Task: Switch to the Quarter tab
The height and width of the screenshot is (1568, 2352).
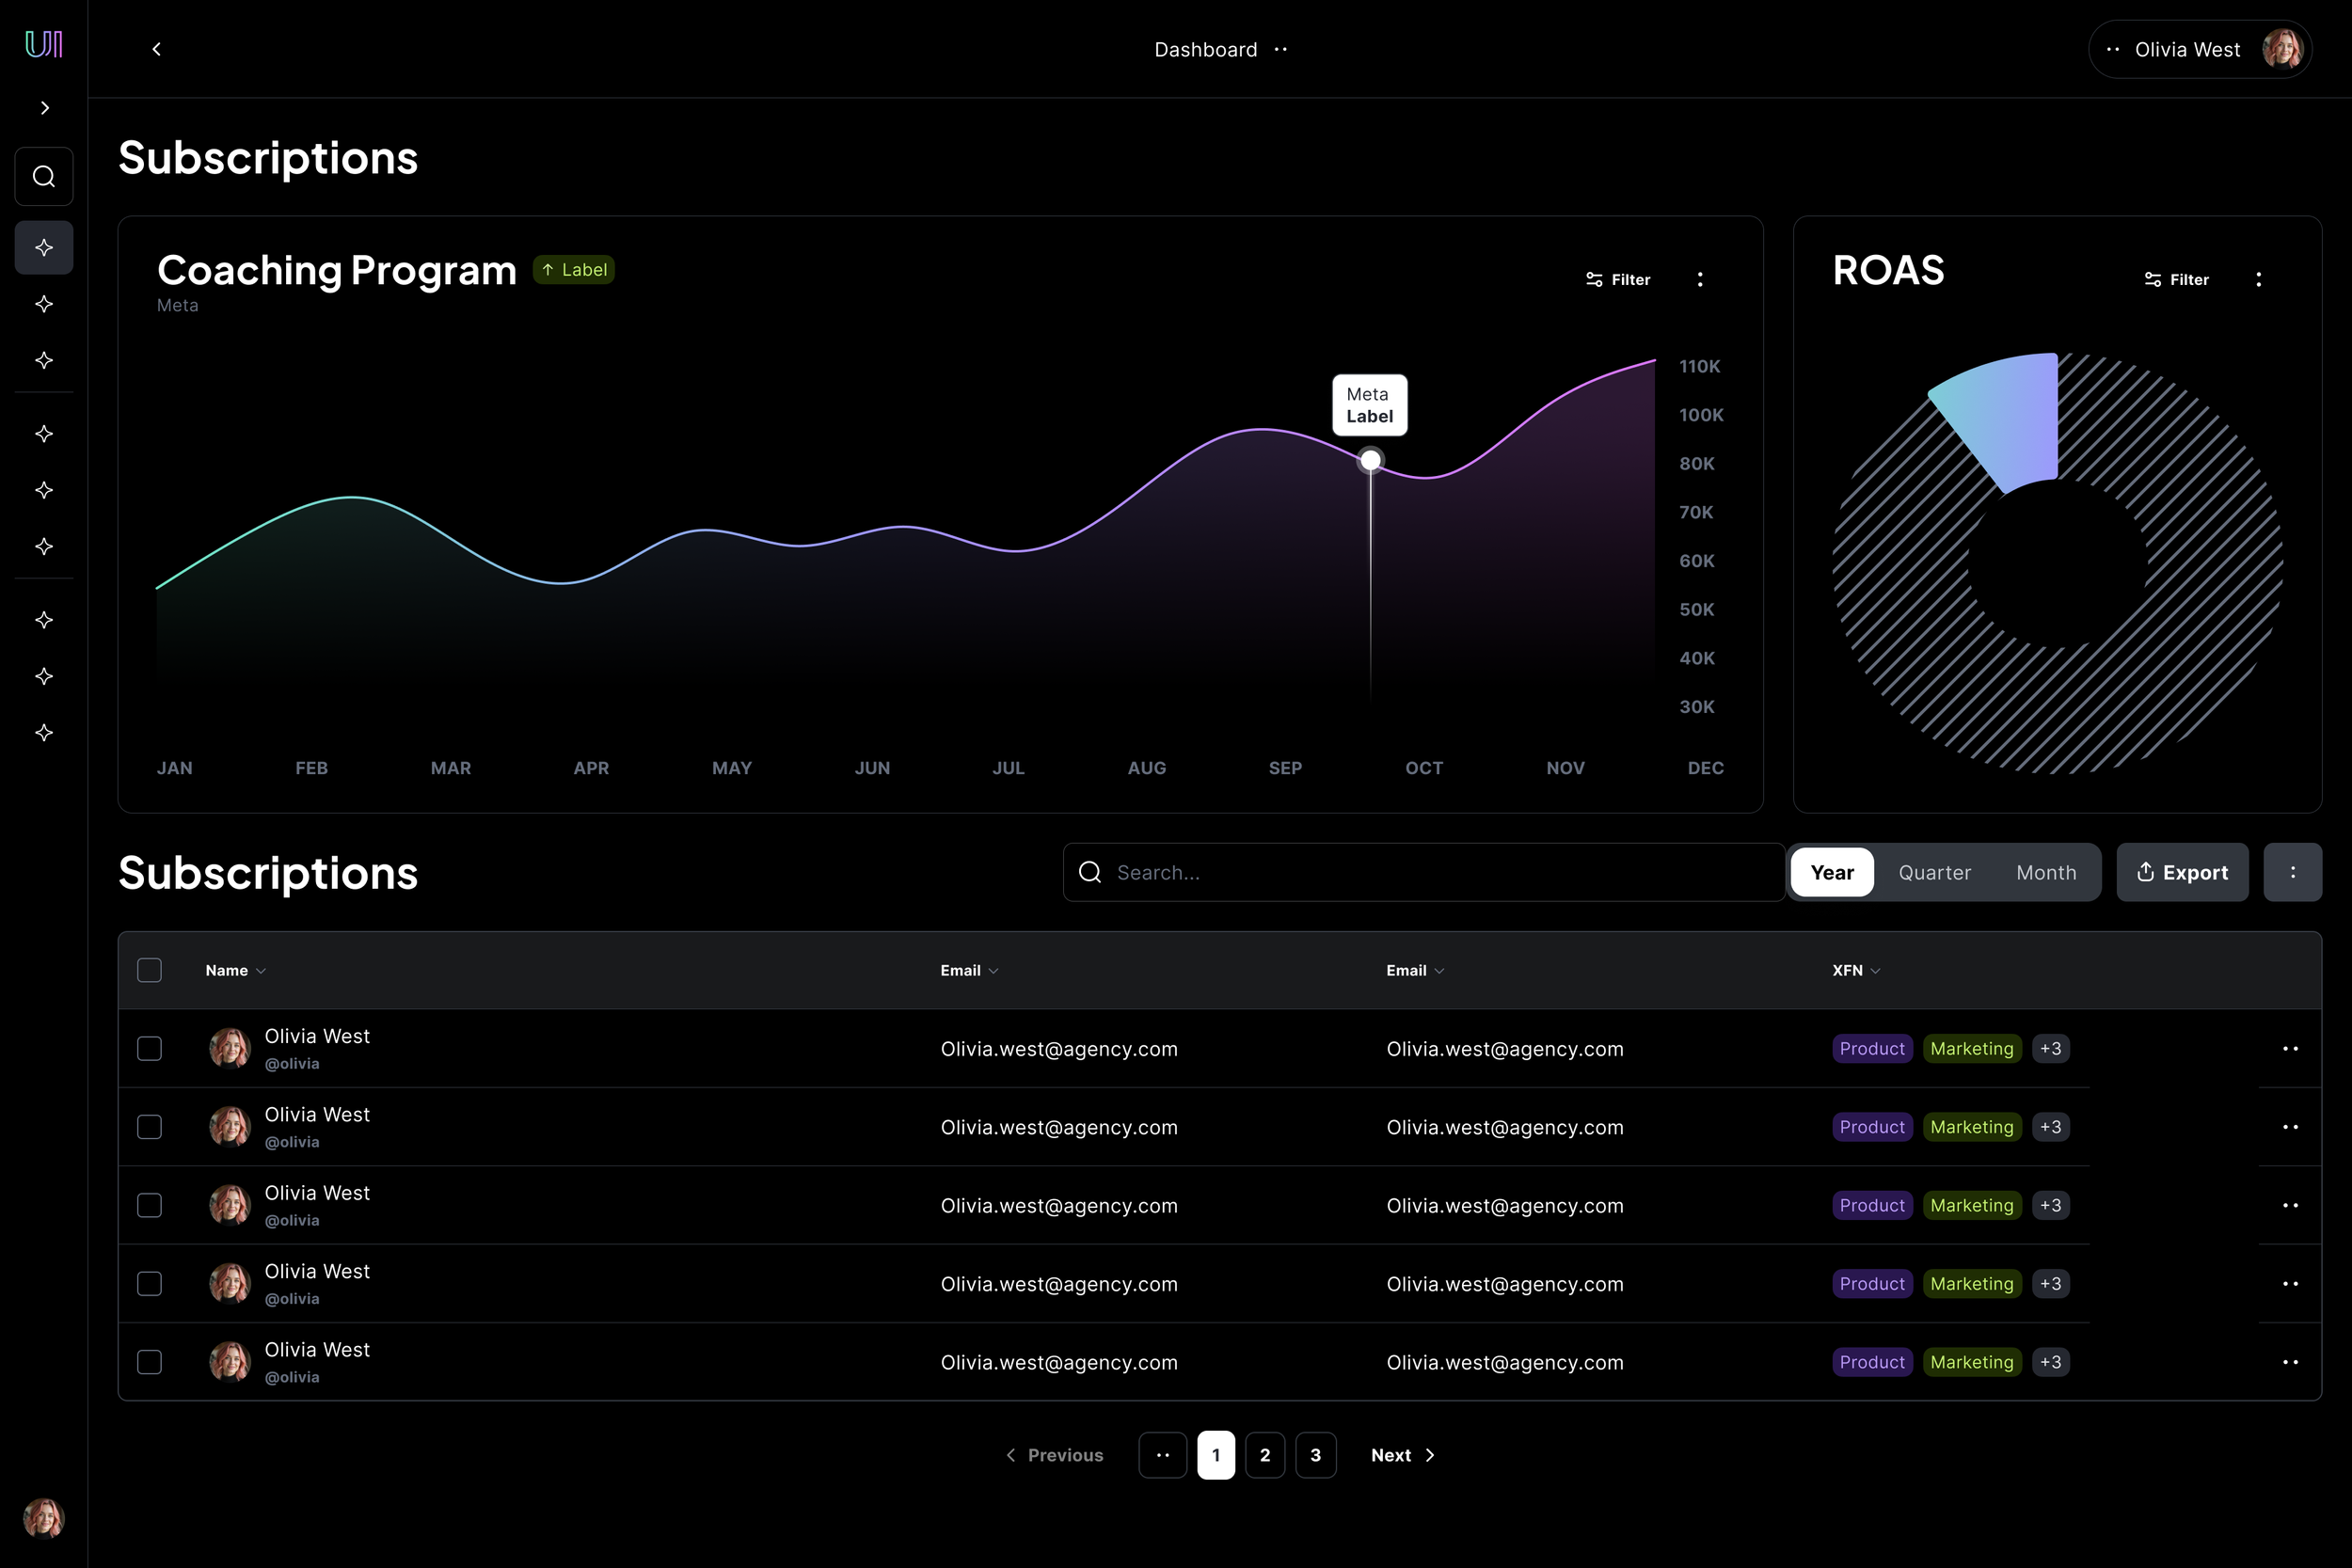Action: [1935, 873]
